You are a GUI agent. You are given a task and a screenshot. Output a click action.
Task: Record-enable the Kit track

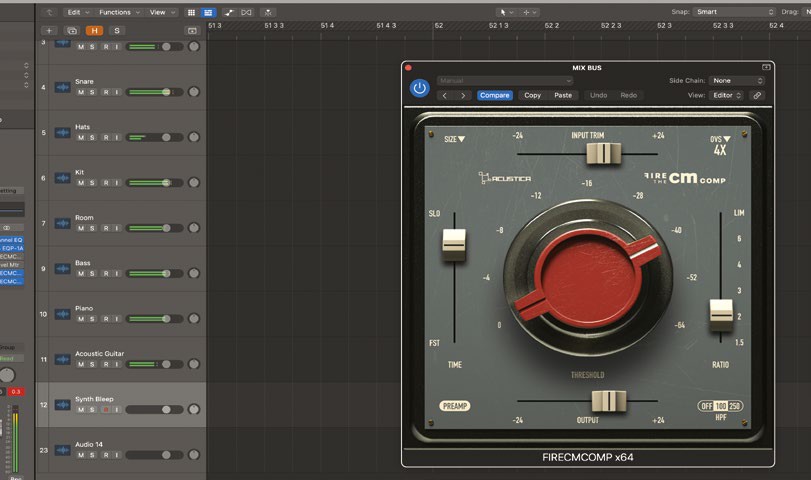click(x=106, y=183)
